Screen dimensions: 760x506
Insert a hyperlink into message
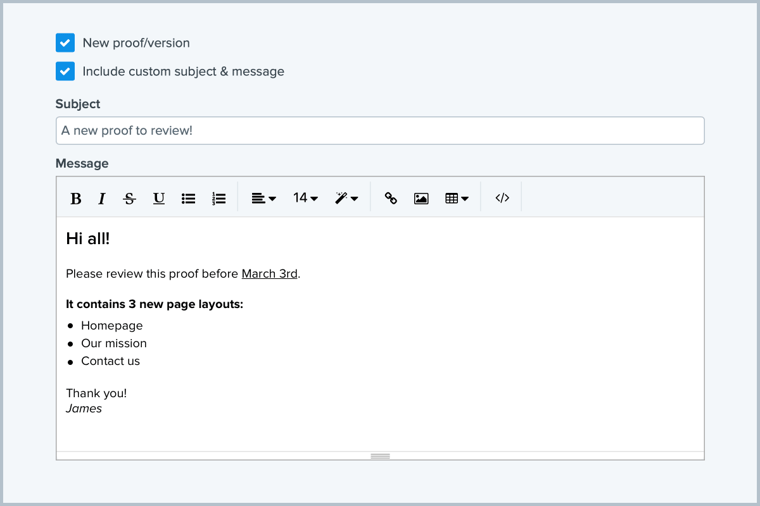pyautogui.click(x=391, y=198)
